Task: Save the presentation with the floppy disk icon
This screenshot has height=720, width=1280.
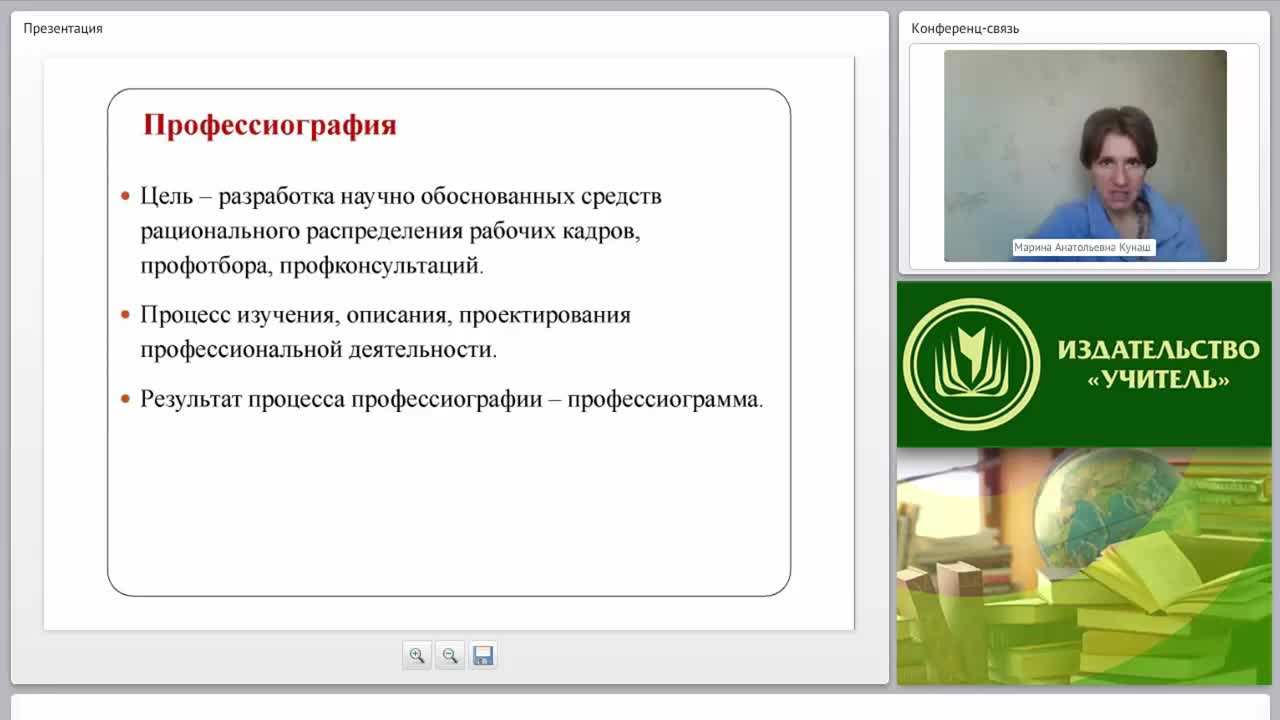Action: [483, 656]
